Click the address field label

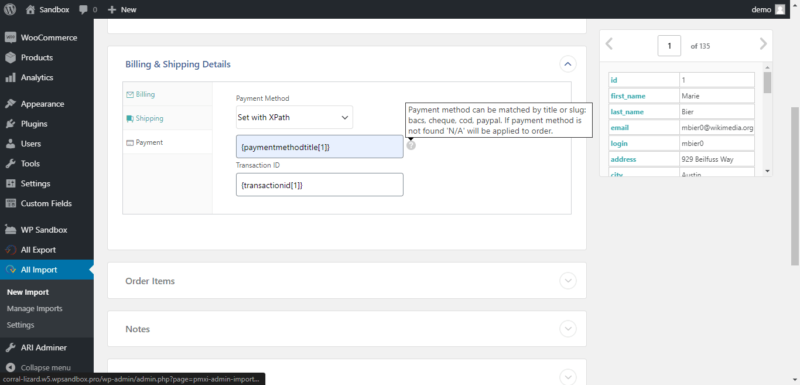pos(623,159)
